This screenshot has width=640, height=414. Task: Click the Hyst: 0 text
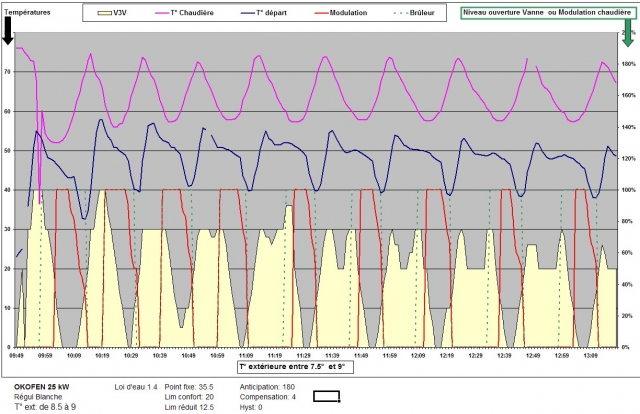252,407
